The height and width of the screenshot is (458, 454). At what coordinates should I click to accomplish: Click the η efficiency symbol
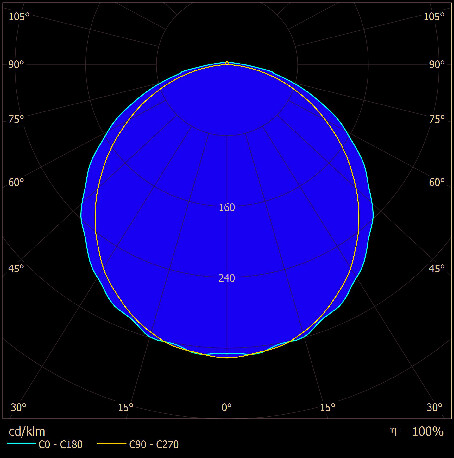(394, 432)
